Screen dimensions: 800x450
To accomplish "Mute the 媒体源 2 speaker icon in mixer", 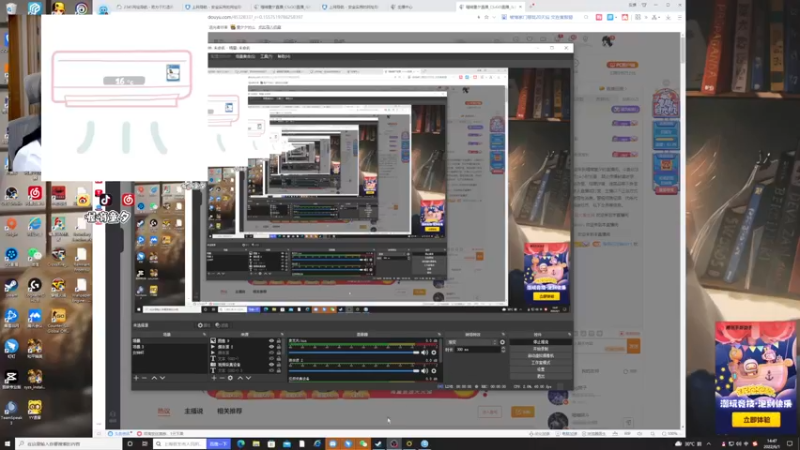I will [x=424, y=371].
